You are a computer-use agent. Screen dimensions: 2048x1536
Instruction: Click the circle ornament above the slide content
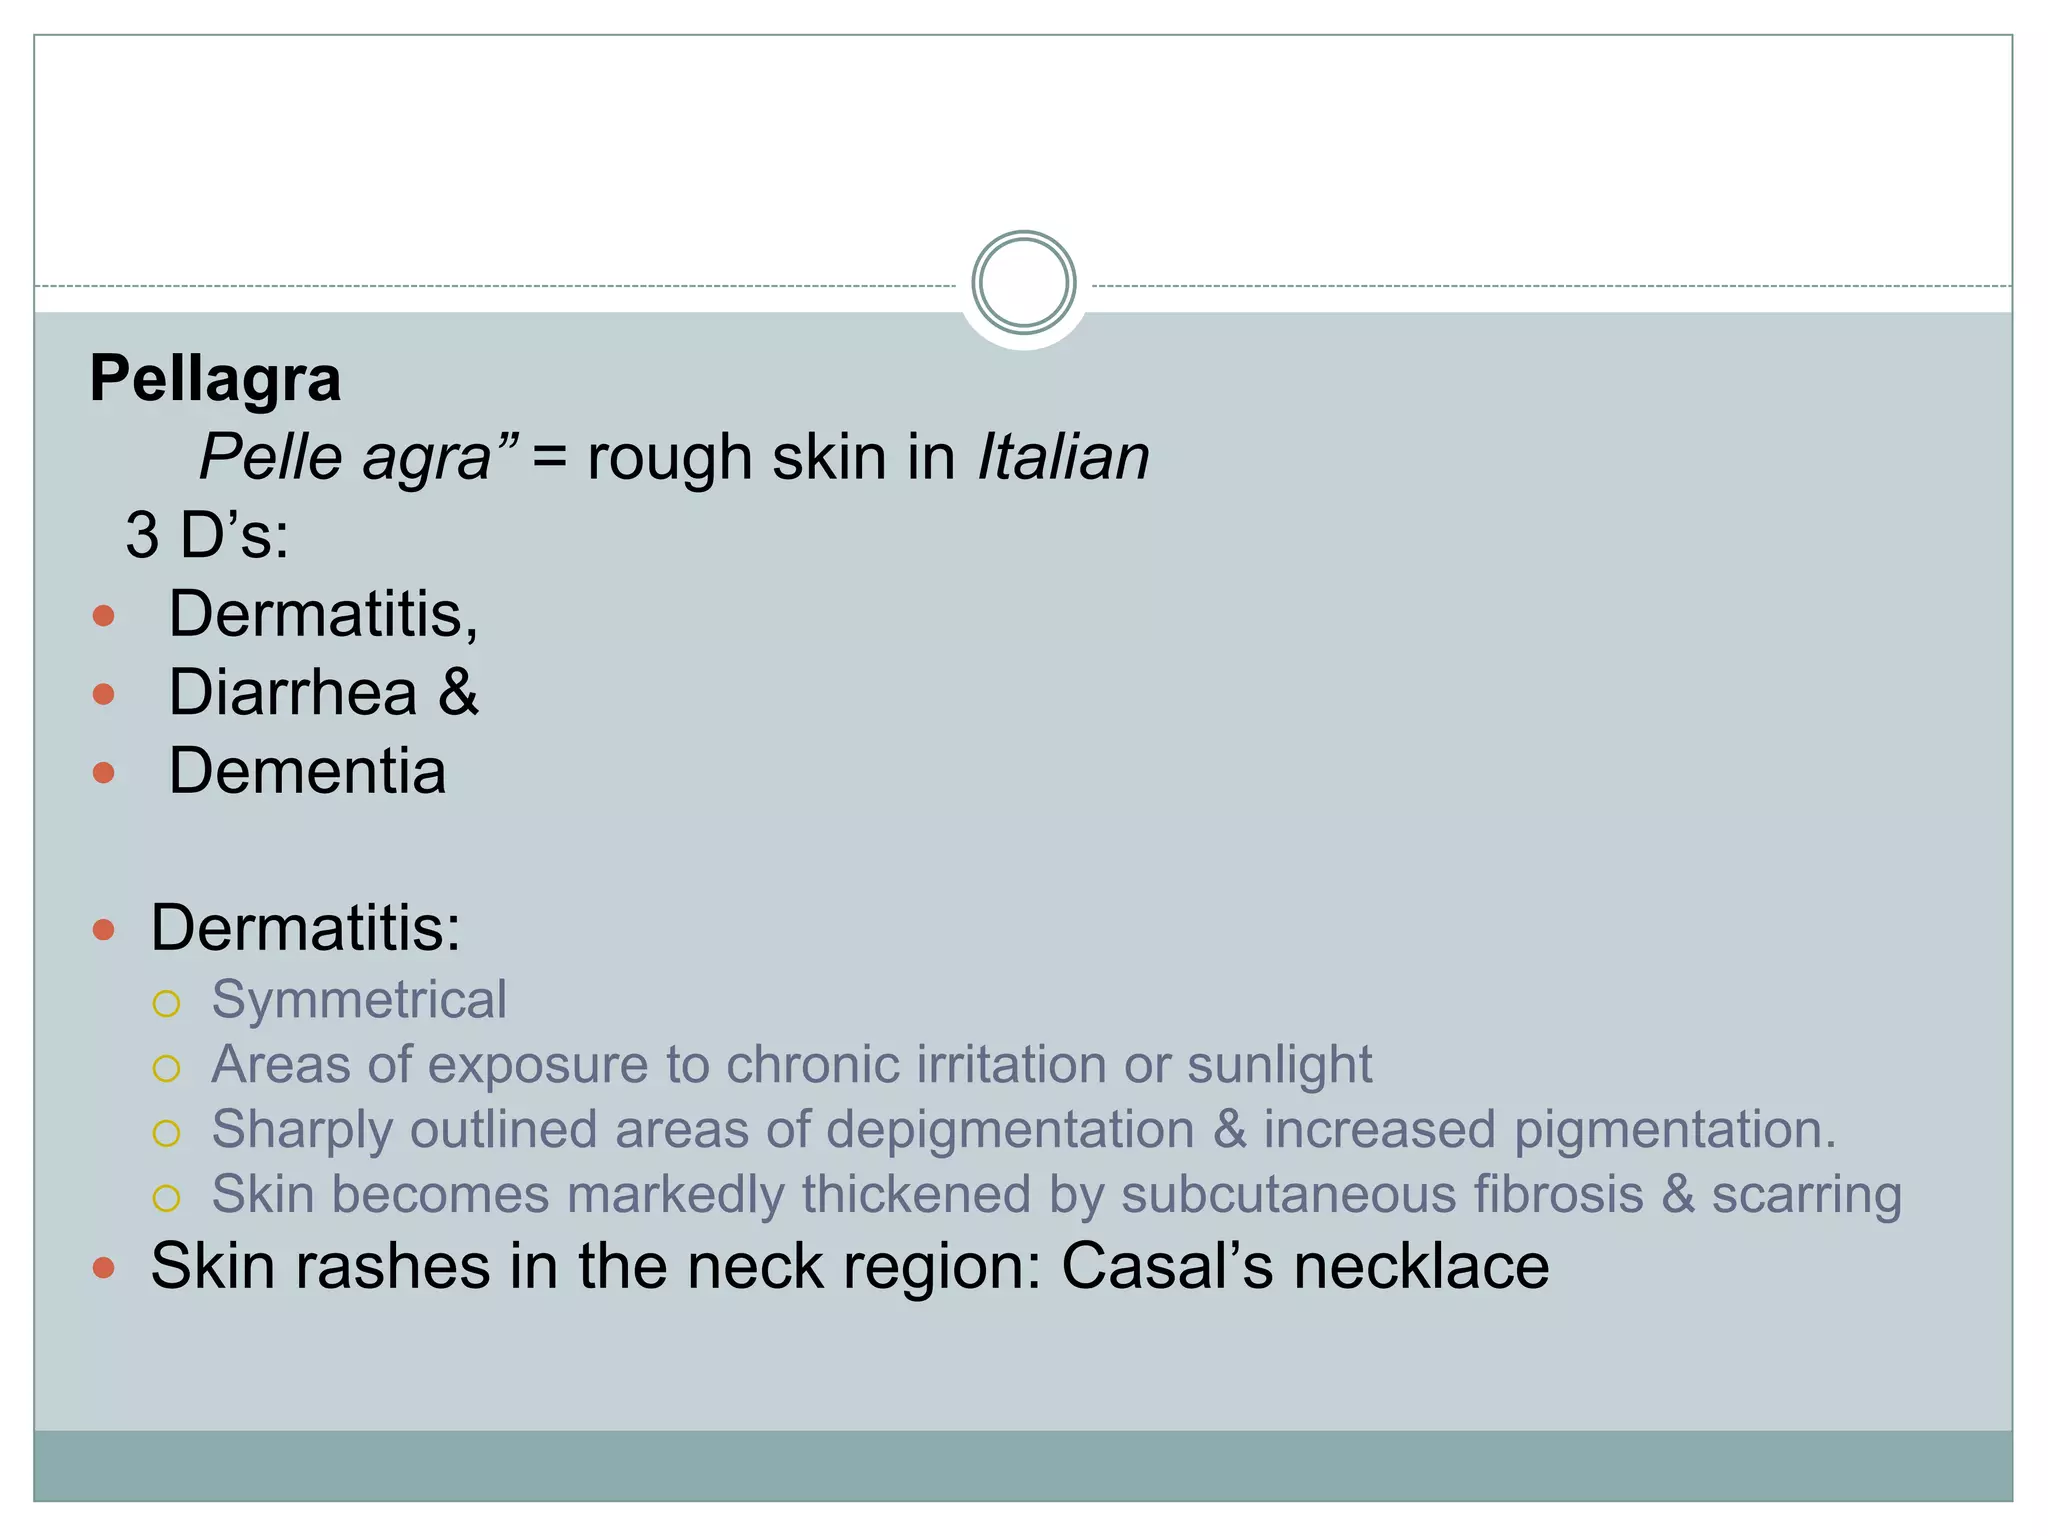tap(1023, 283)
